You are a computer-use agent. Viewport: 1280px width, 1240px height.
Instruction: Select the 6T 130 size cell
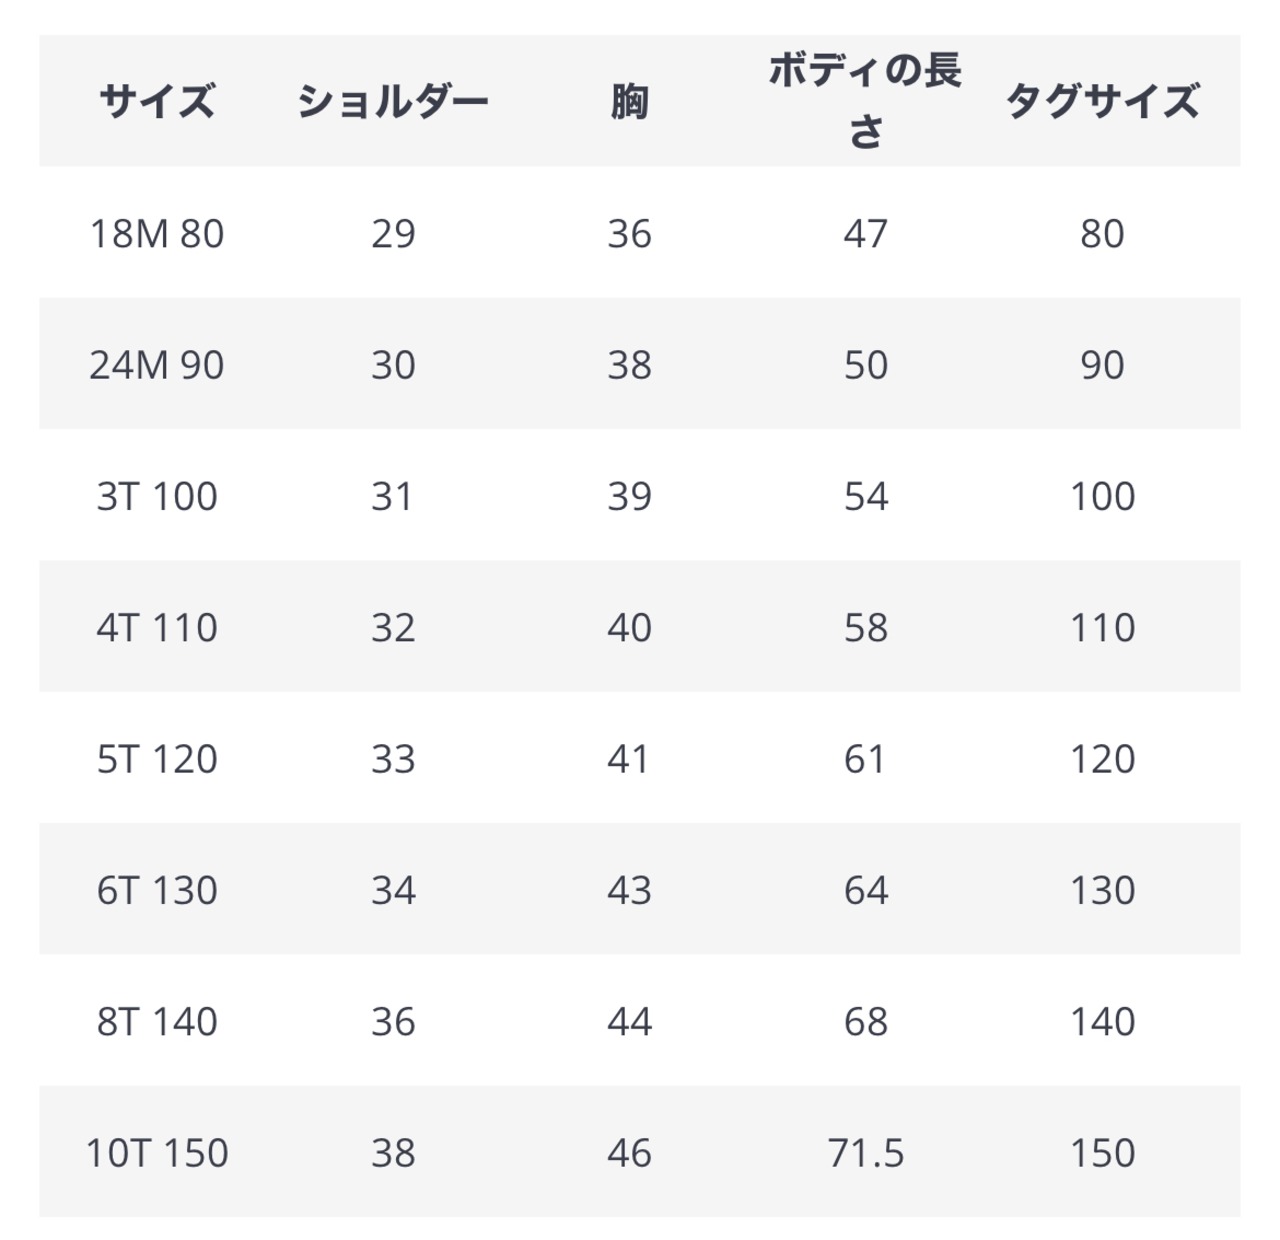pyautogui.click(x=157, y=890)
